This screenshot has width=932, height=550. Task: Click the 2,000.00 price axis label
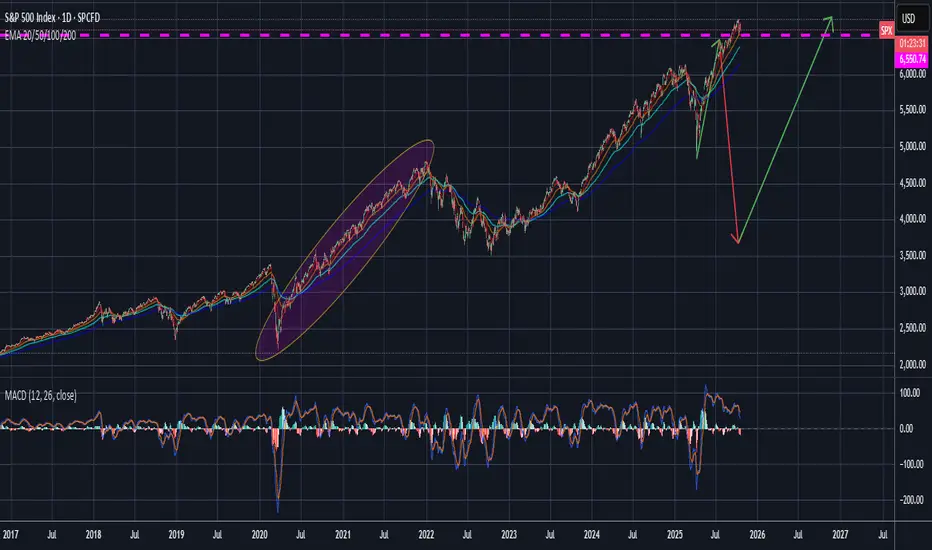point(912,364)
